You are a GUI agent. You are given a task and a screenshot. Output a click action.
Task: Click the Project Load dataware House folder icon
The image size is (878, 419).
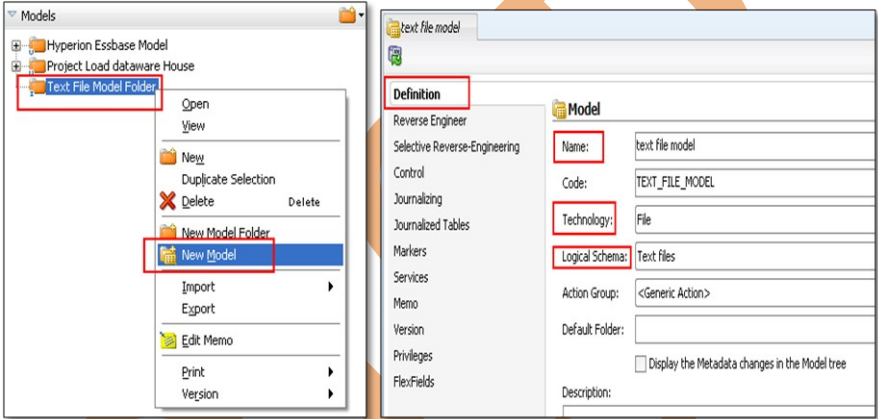pos(37,66)
